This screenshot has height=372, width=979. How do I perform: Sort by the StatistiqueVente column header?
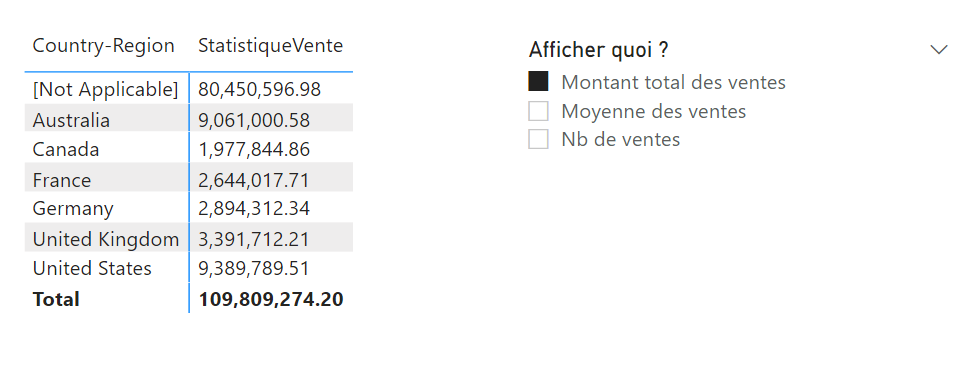(270, 46)
